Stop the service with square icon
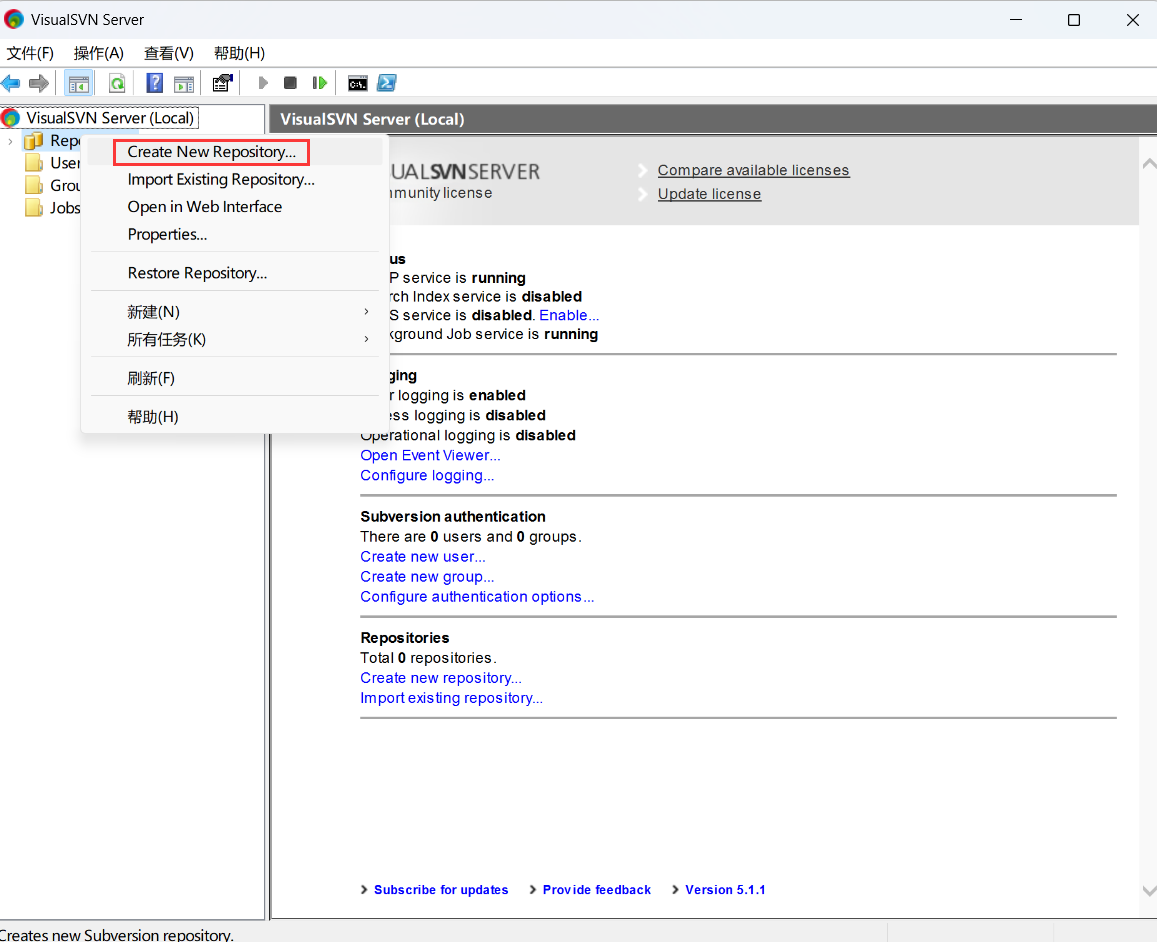 290,83
